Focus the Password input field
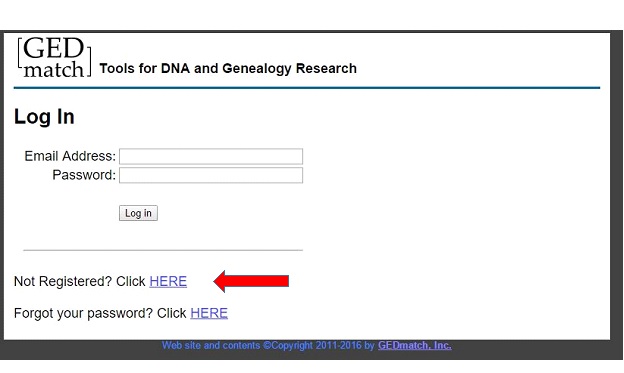This screenshot has width=624, height=373. 211,175
